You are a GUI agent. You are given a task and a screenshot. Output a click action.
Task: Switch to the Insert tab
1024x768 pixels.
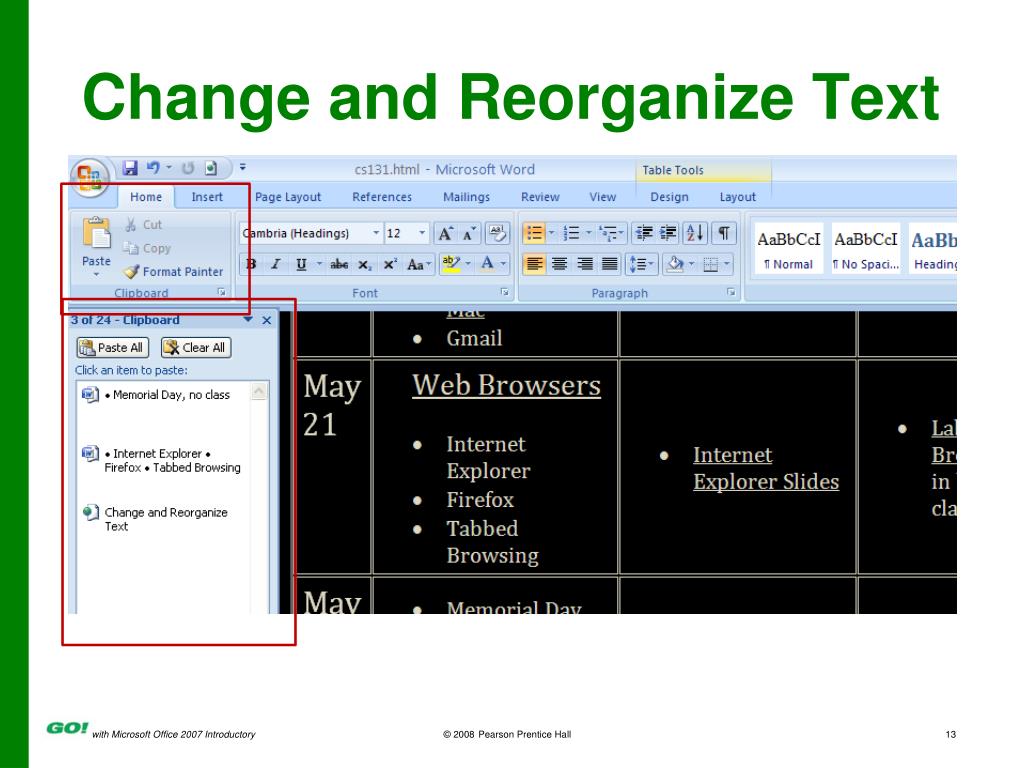[x=207, y=197]
